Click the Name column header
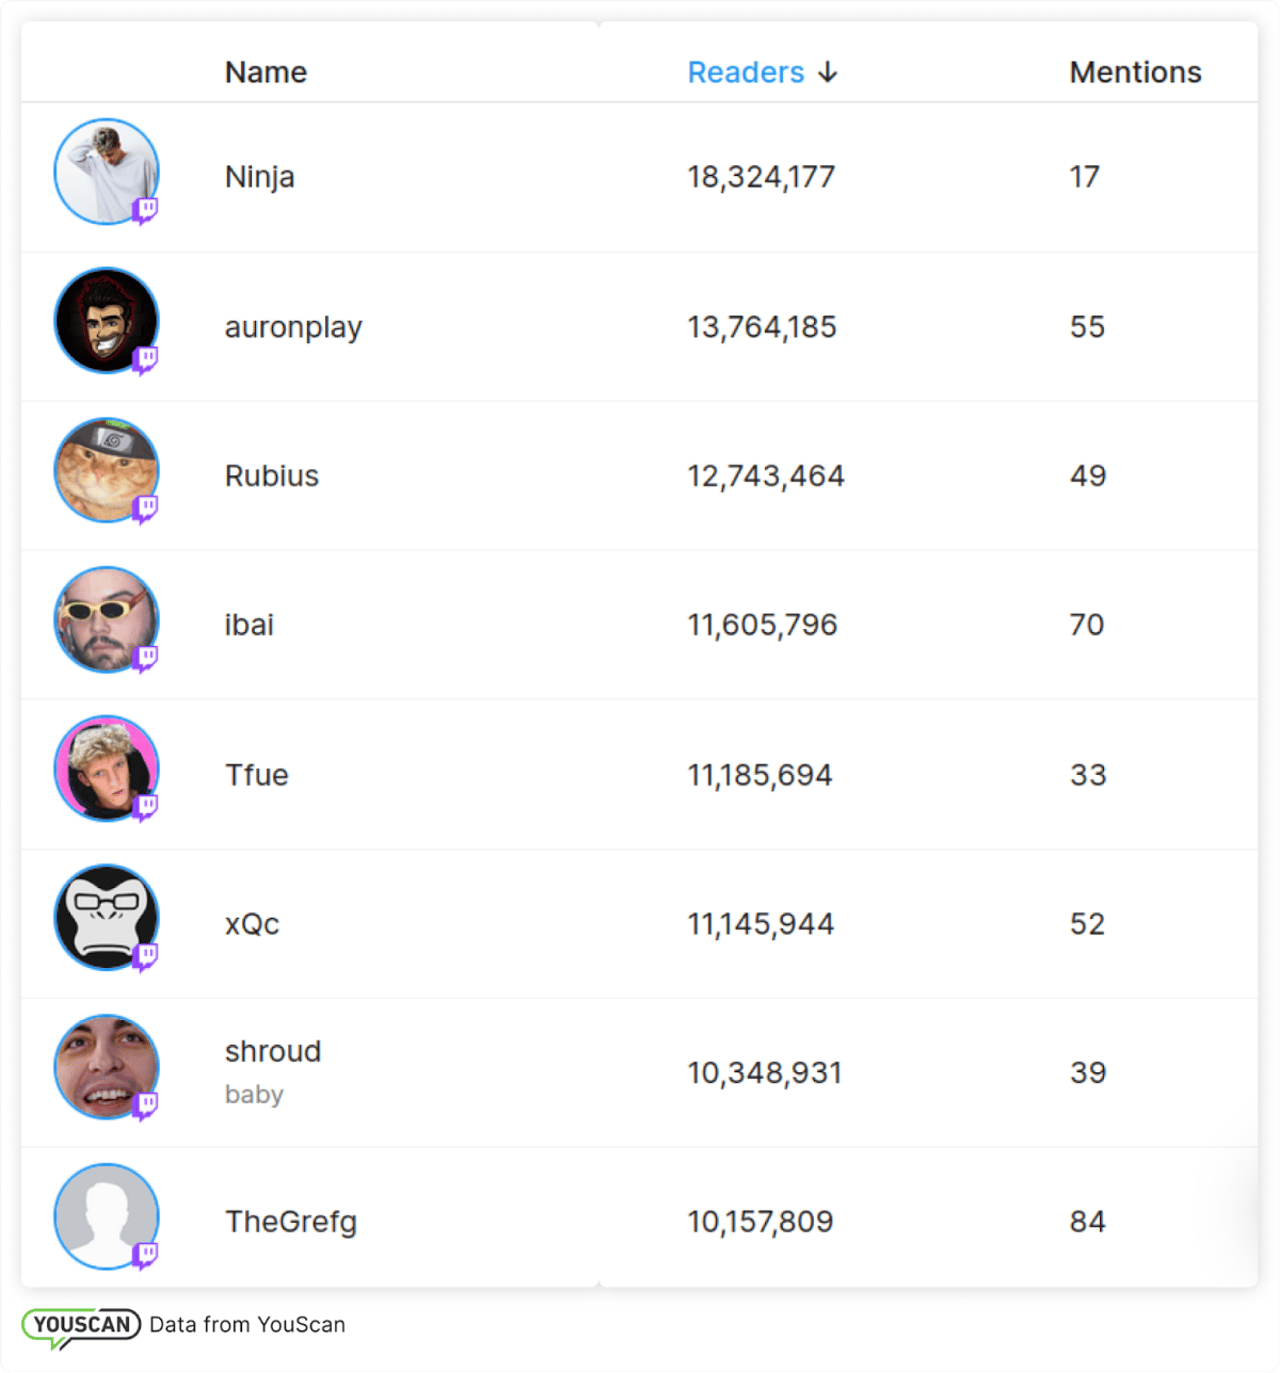Screen dimensions: 1280x1373 266,72
